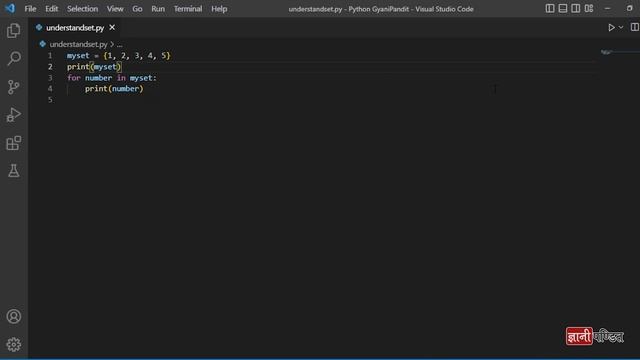Open the File menu
Viewport: 640px width, 360px height.
point(30,9)
